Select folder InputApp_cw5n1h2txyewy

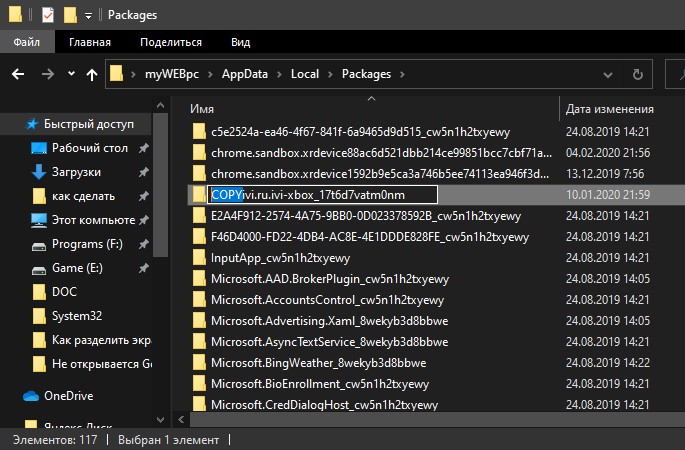coord(280,258)
